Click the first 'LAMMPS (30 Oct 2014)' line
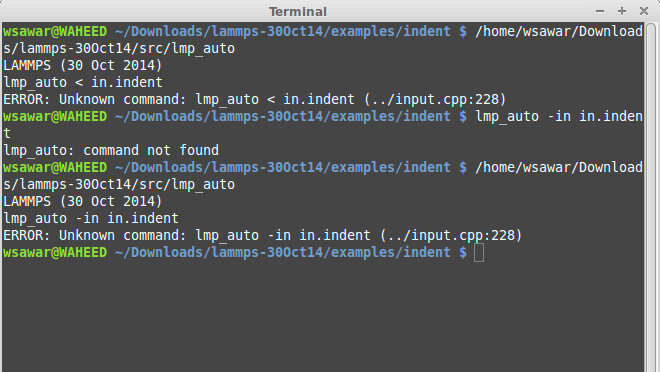This screenshot has width=660, height=372. [82, 66]
